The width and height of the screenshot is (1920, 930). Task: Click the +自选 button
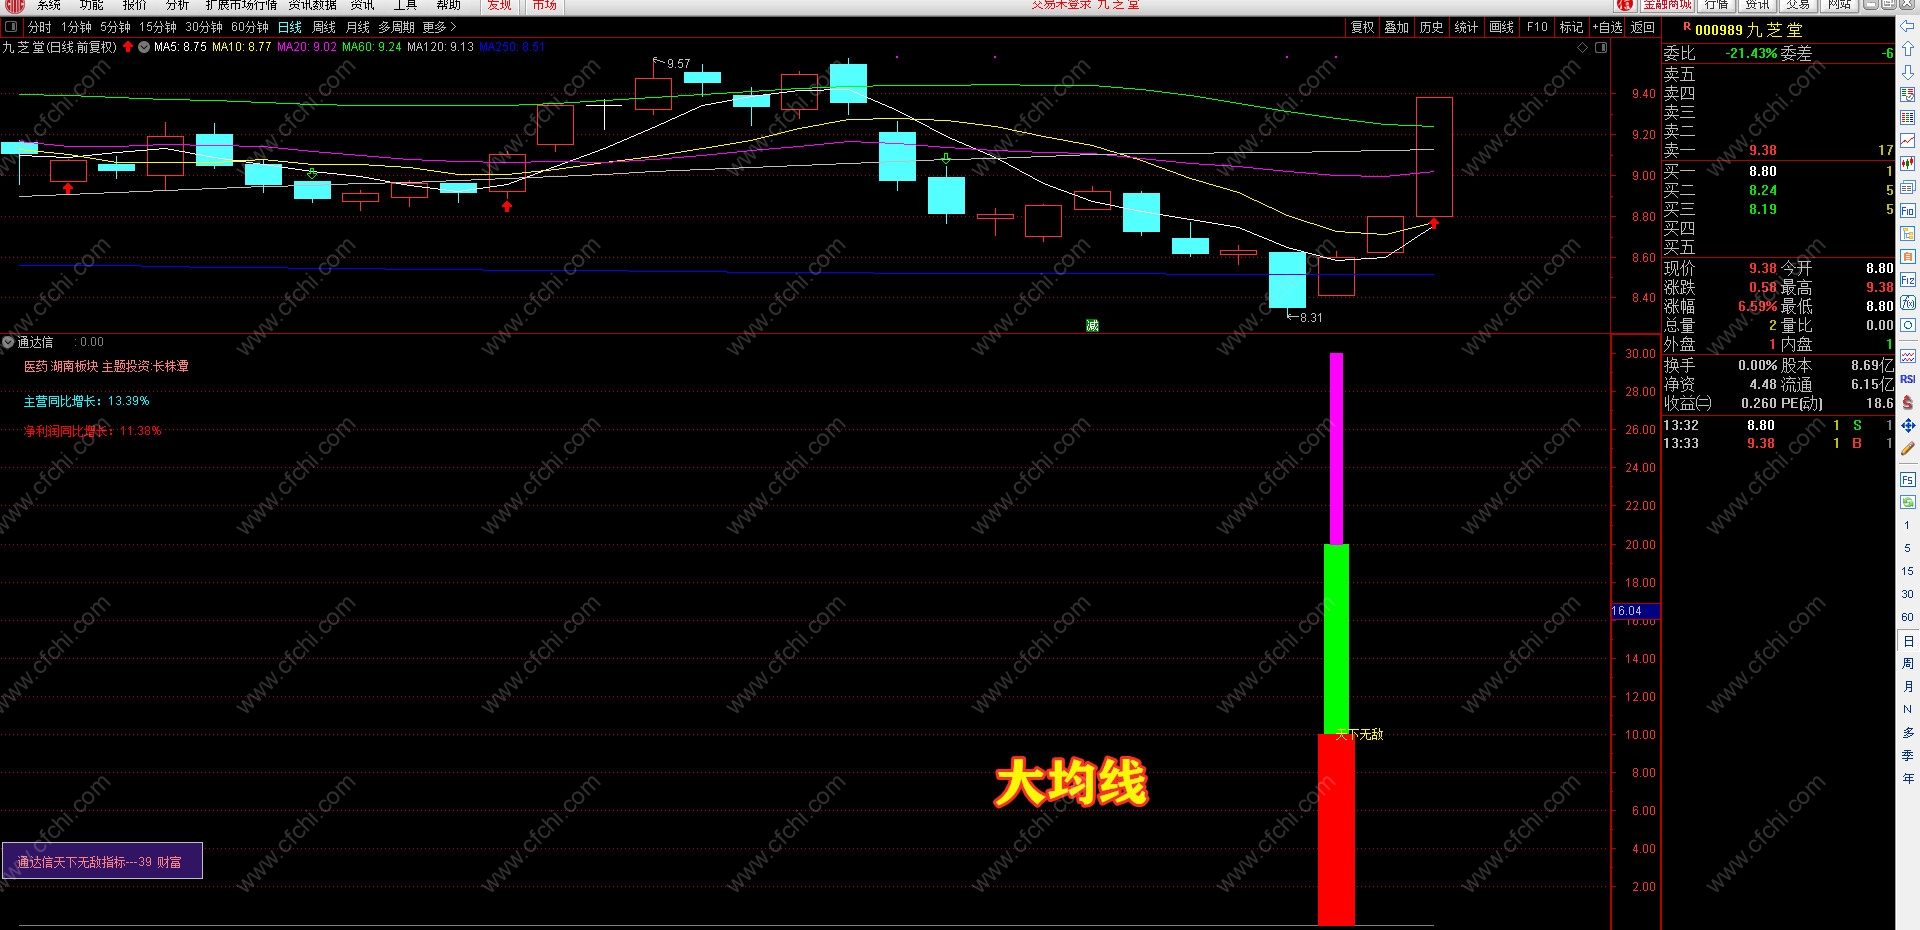[x=1608, y=27]
